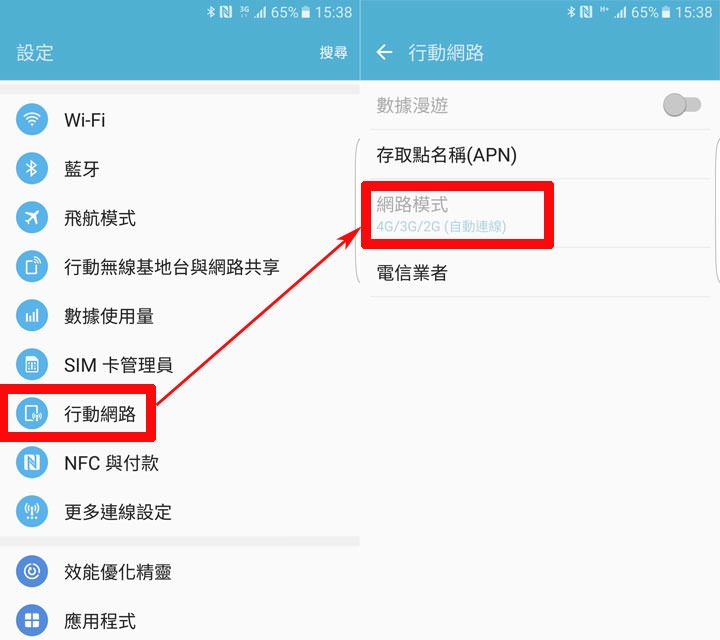
Task: Tap the NFC payment icon
Action: (x=32, y=462)
